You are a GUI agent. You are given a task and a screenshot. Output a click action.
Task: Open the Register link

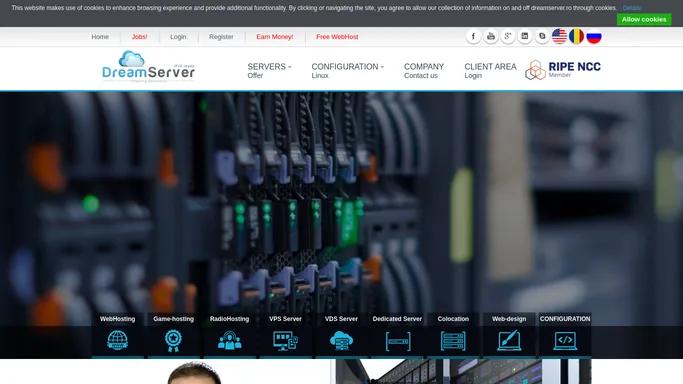(221, 37)
